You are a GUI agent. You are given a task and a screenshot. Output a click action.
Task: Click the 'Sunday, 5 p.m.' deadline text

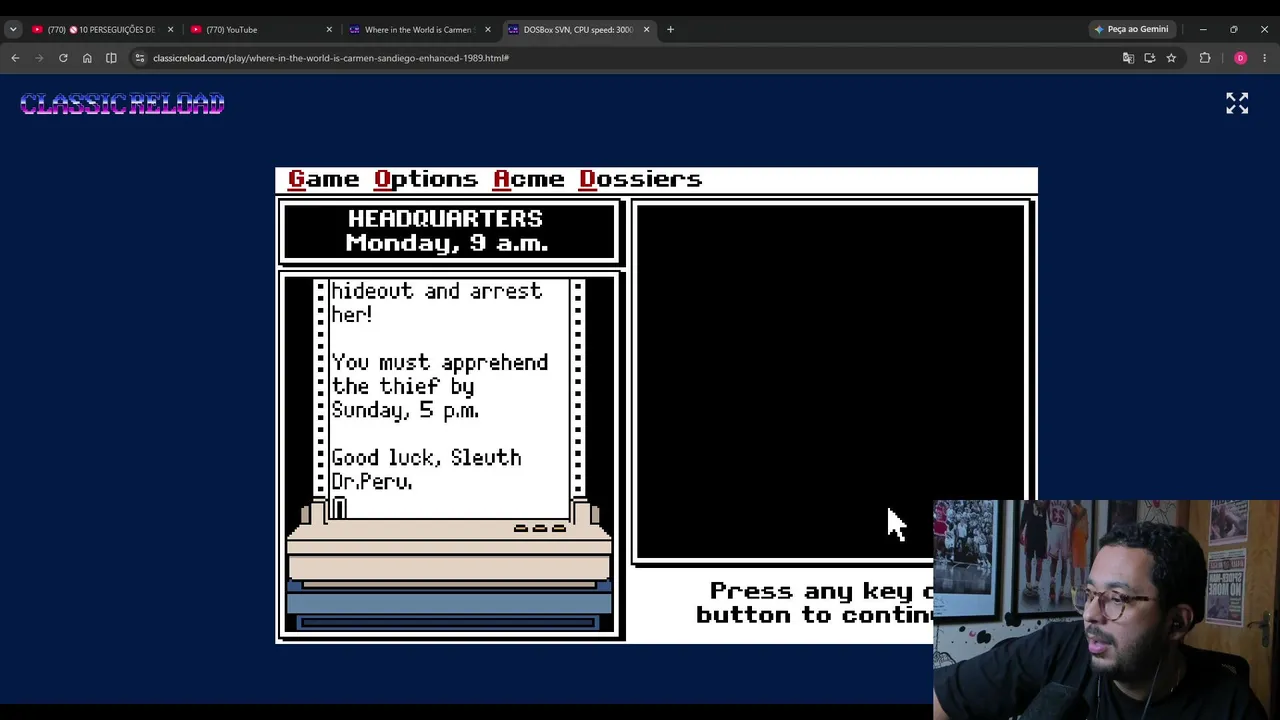coord(405,410)
